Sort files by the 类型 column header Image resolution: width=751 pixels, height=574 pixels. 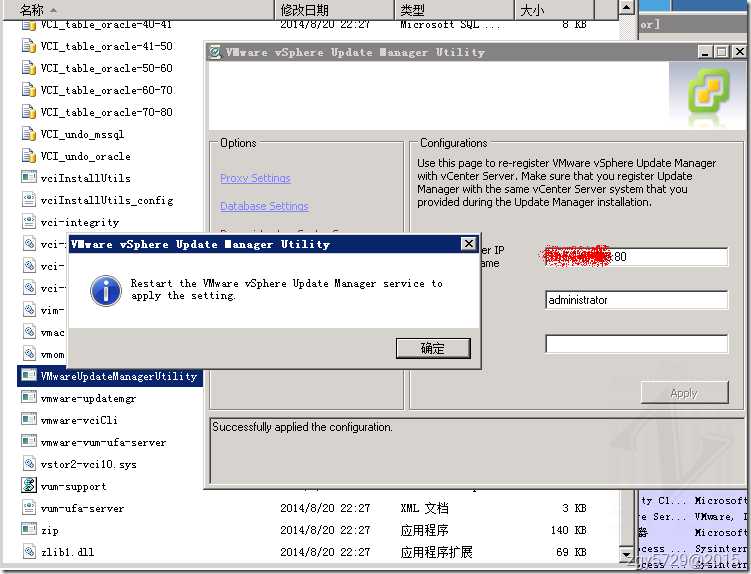(x=454, y=10)
